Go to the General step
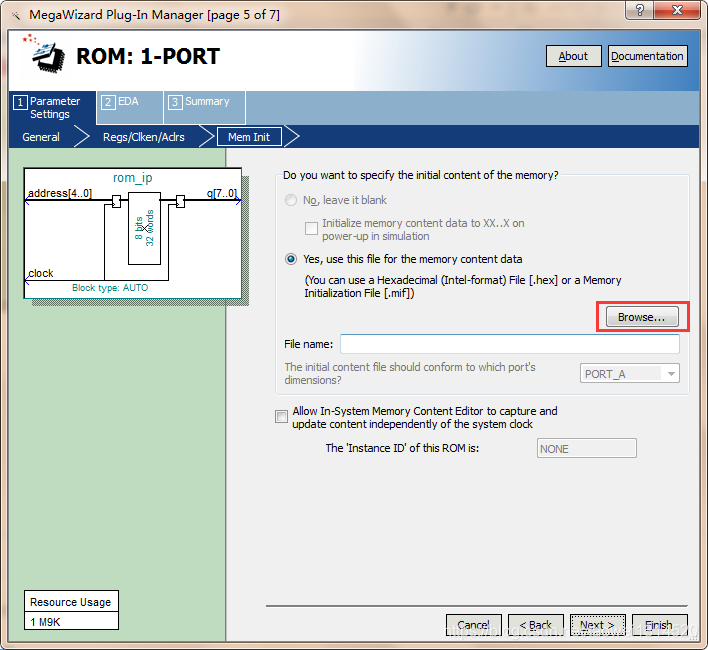Image resolution: width=708 pixels, height=650 pixels. 41,137
